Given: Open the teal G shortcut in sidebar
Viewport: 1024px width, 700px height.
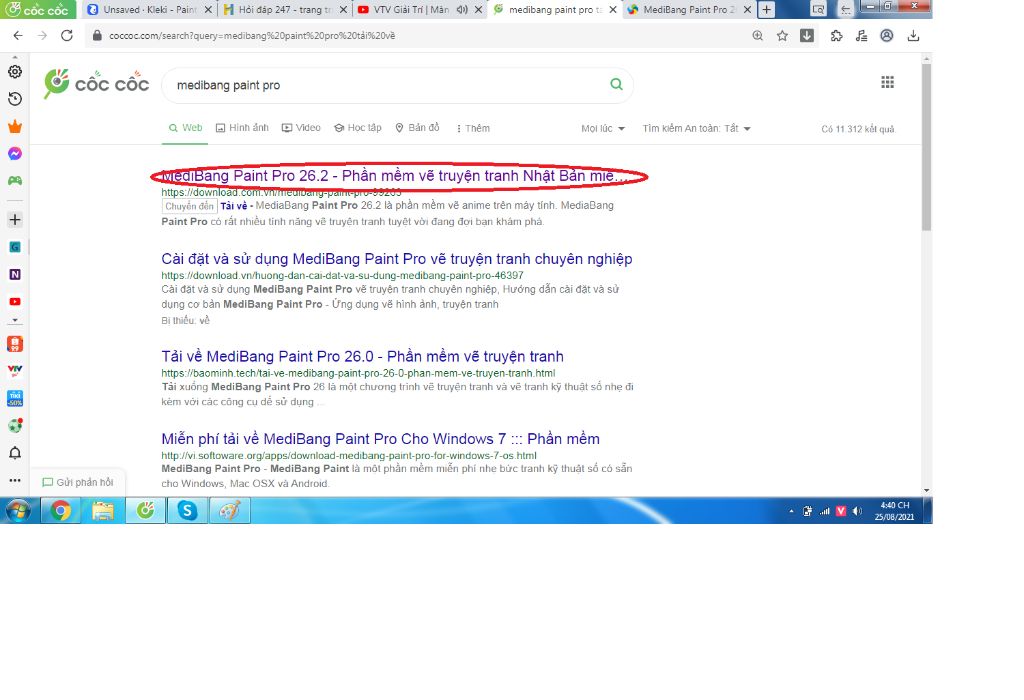Looking at the screenshot, I should point(15,247).
